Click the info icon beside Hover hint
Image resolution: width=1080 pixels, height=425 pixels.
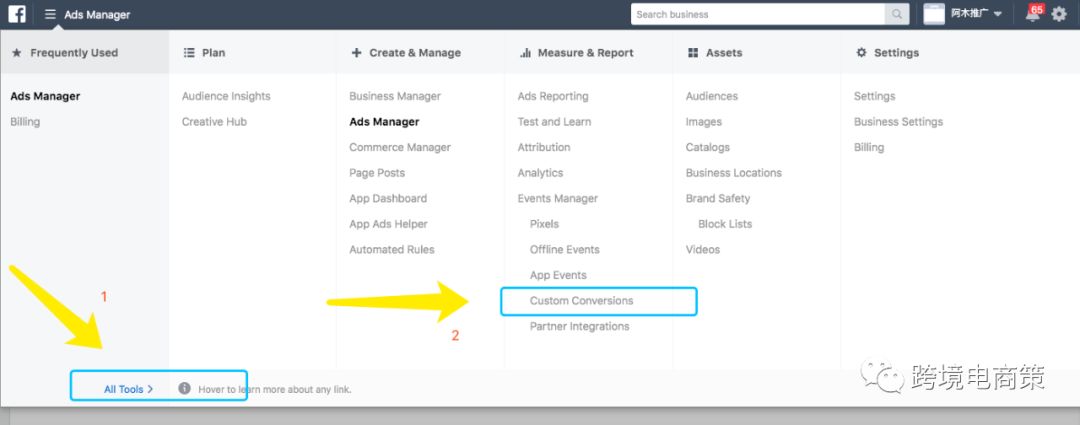point(184,388)
